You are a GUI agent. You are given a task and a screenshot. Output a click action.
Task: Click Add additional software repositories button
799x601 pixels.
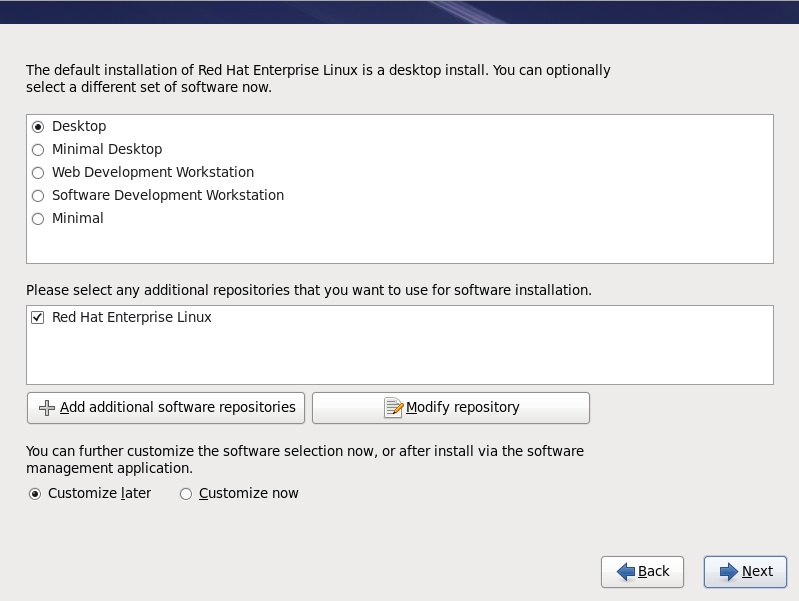166,408
